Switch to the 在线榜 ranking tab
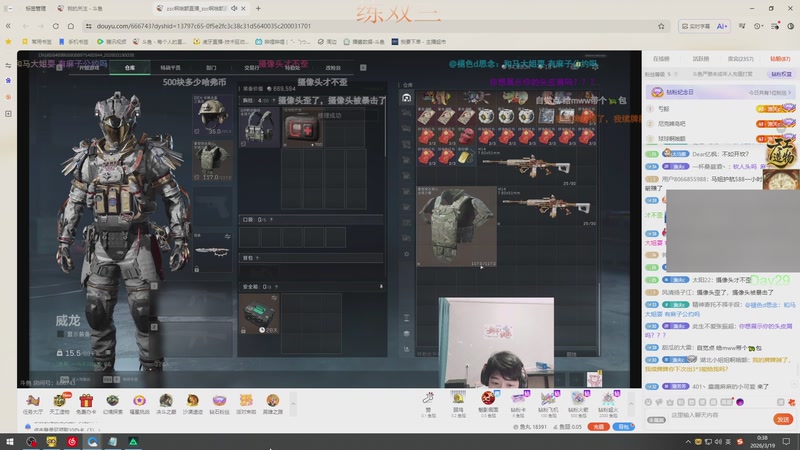Screen dimensions: 800x450 pyautogui.click(x=661, y=59)
